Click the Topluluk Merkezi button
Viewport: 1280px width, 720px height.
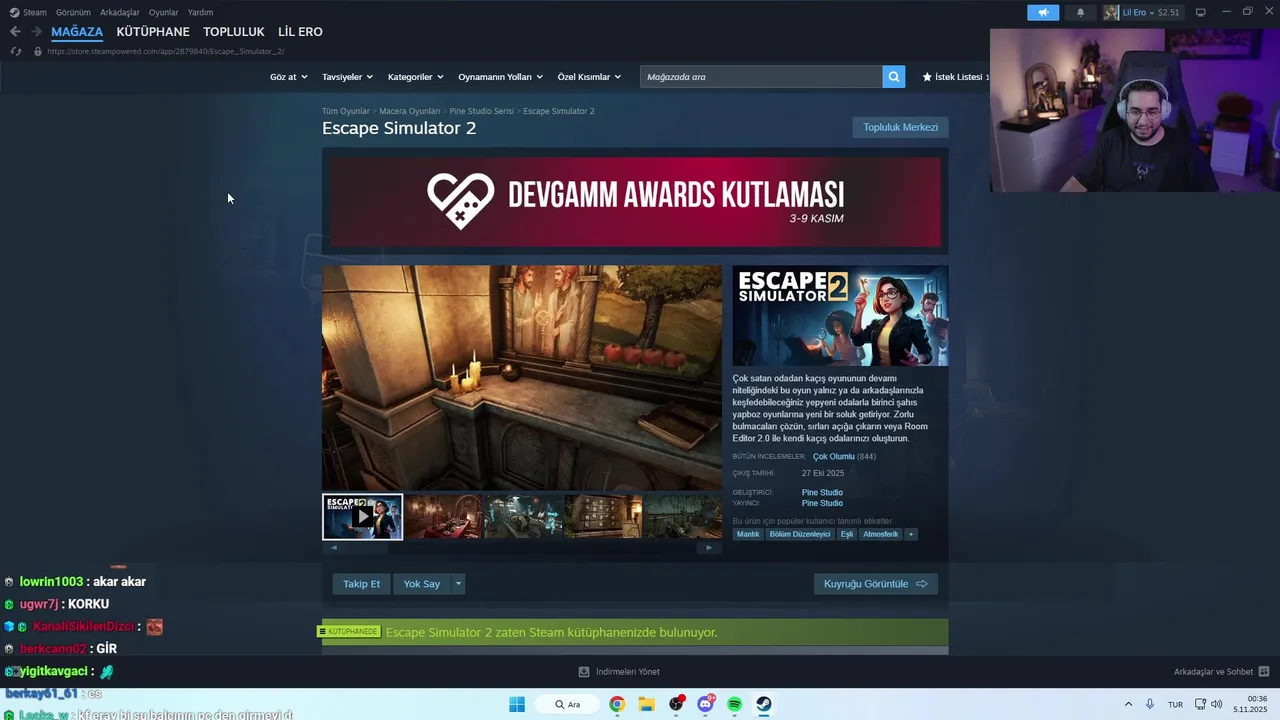pos(900,127)
